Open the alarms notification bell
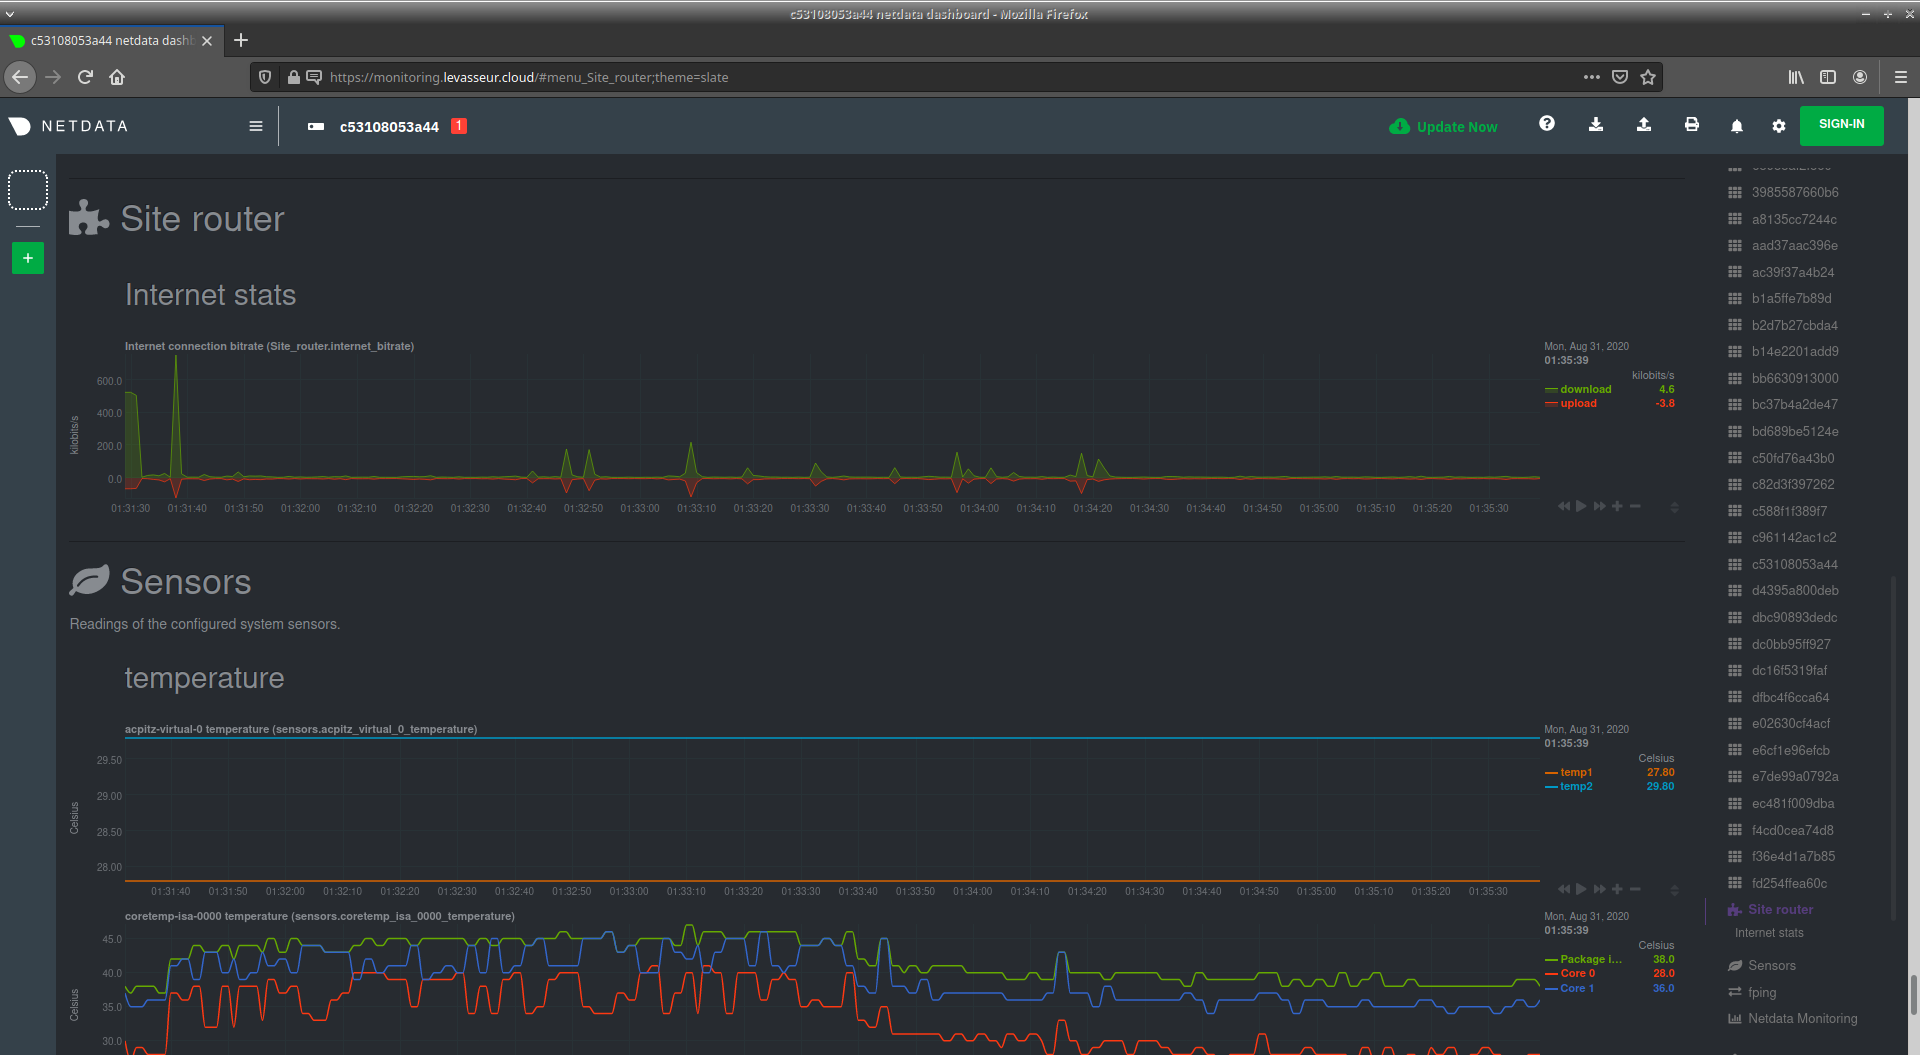This screenshot has width=1920, height=1055. [x=1737, y=125]
